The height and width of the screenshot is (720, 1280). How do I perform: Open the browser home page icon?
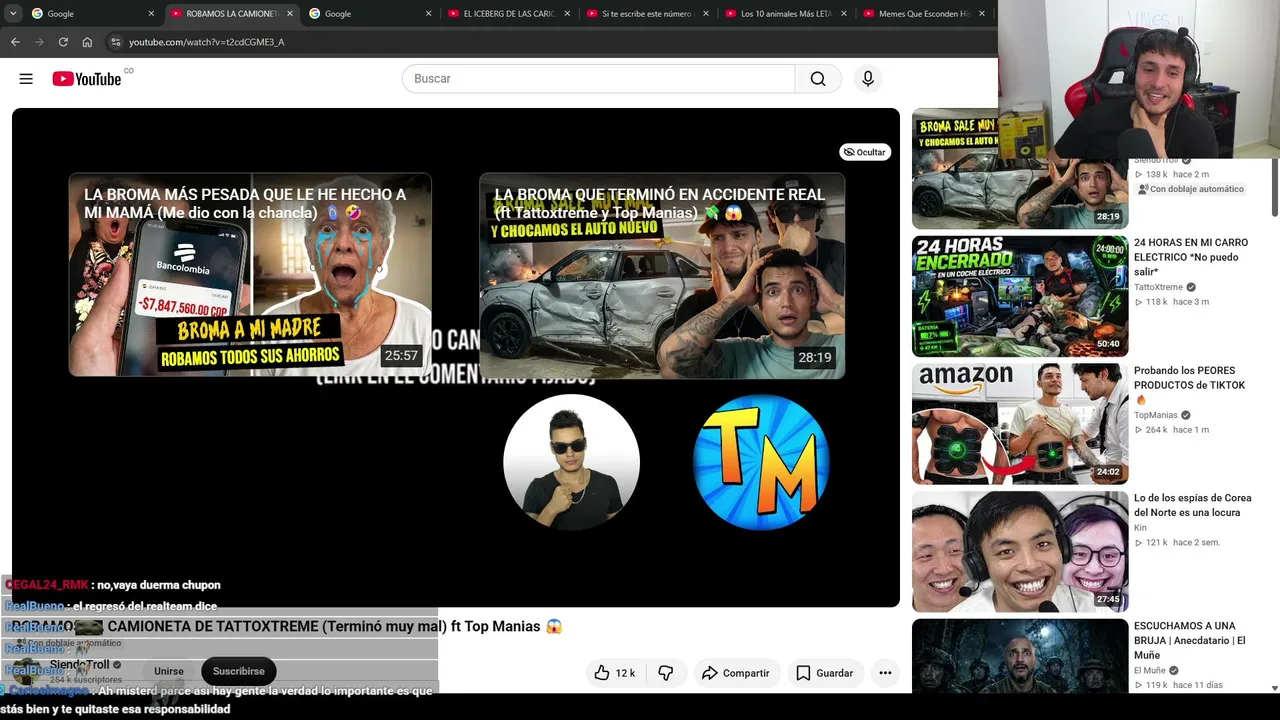pos(87,42)
